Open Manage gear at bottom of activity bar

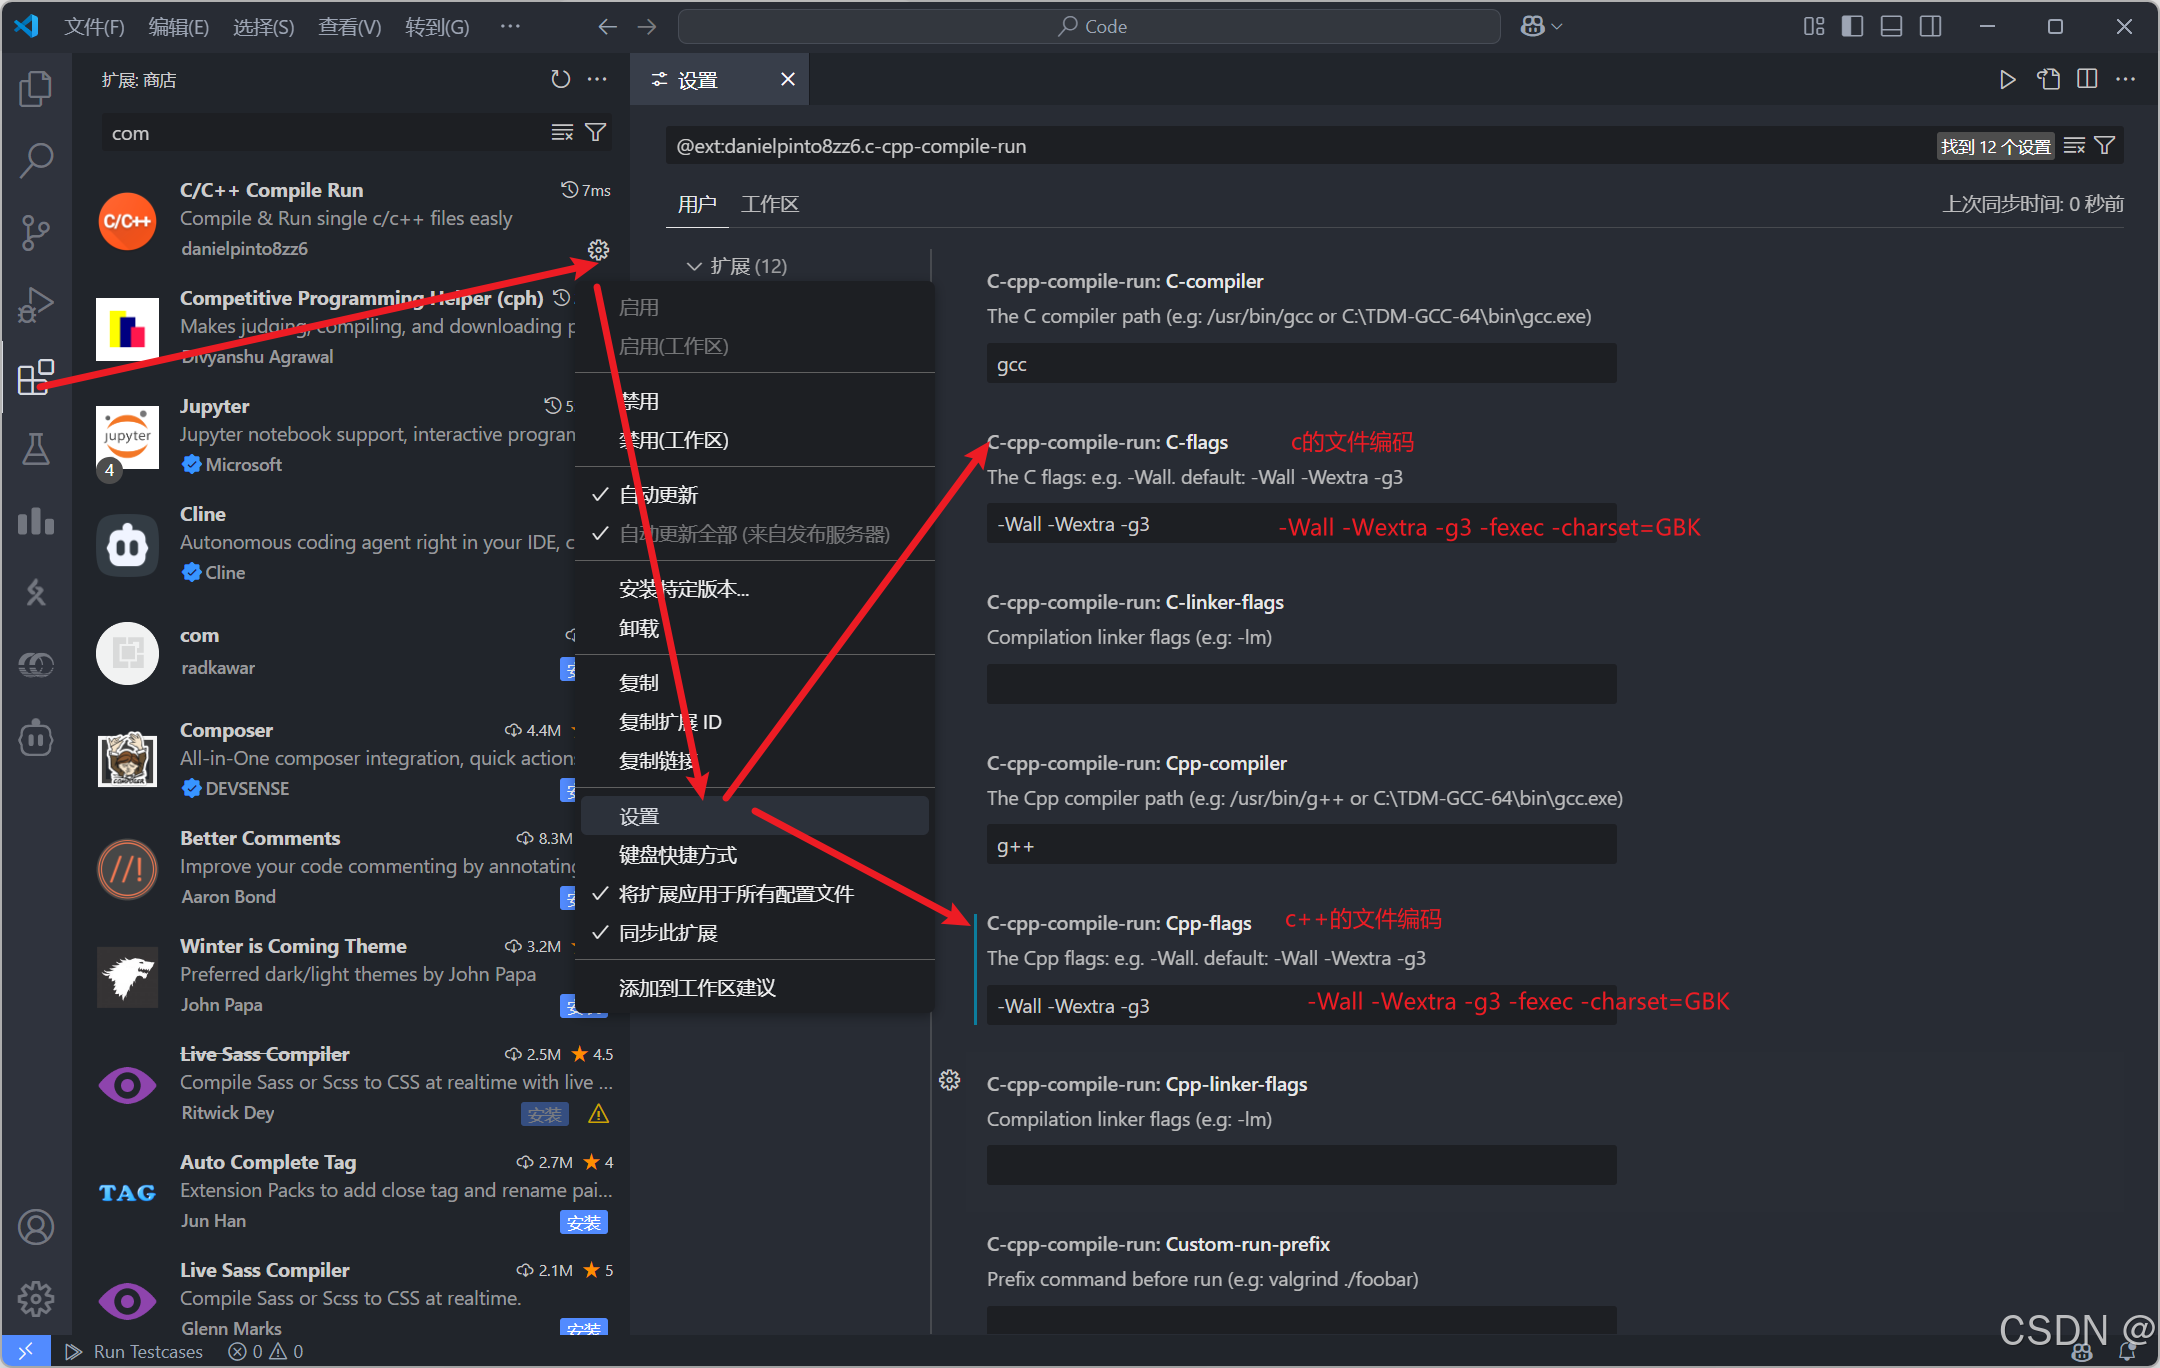tap(36, 1298)
